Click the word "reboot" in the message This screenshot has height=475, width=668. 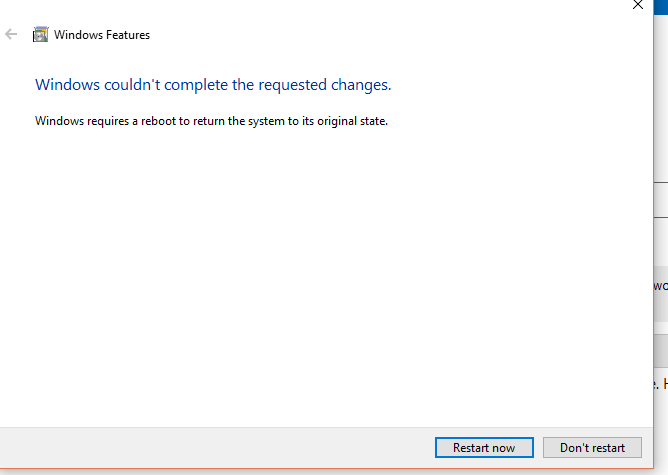[158, 121]
